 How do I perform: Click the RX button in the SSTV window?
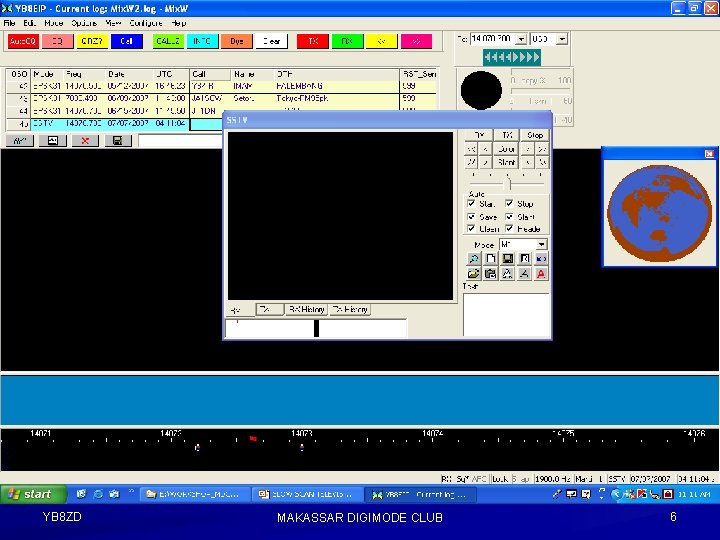[479, 135]
